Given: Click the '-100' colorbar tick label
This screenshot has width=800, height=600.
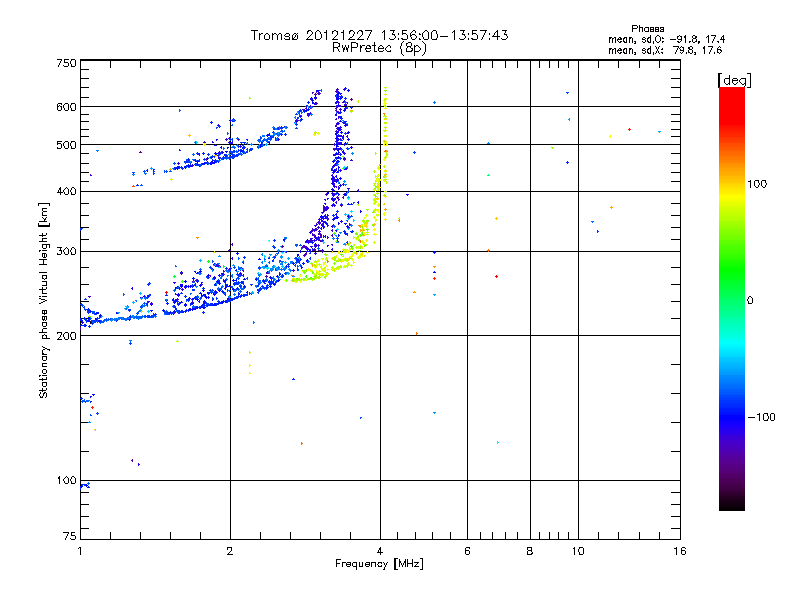Looking at the screenshot, I should click(x=761, y=417).
